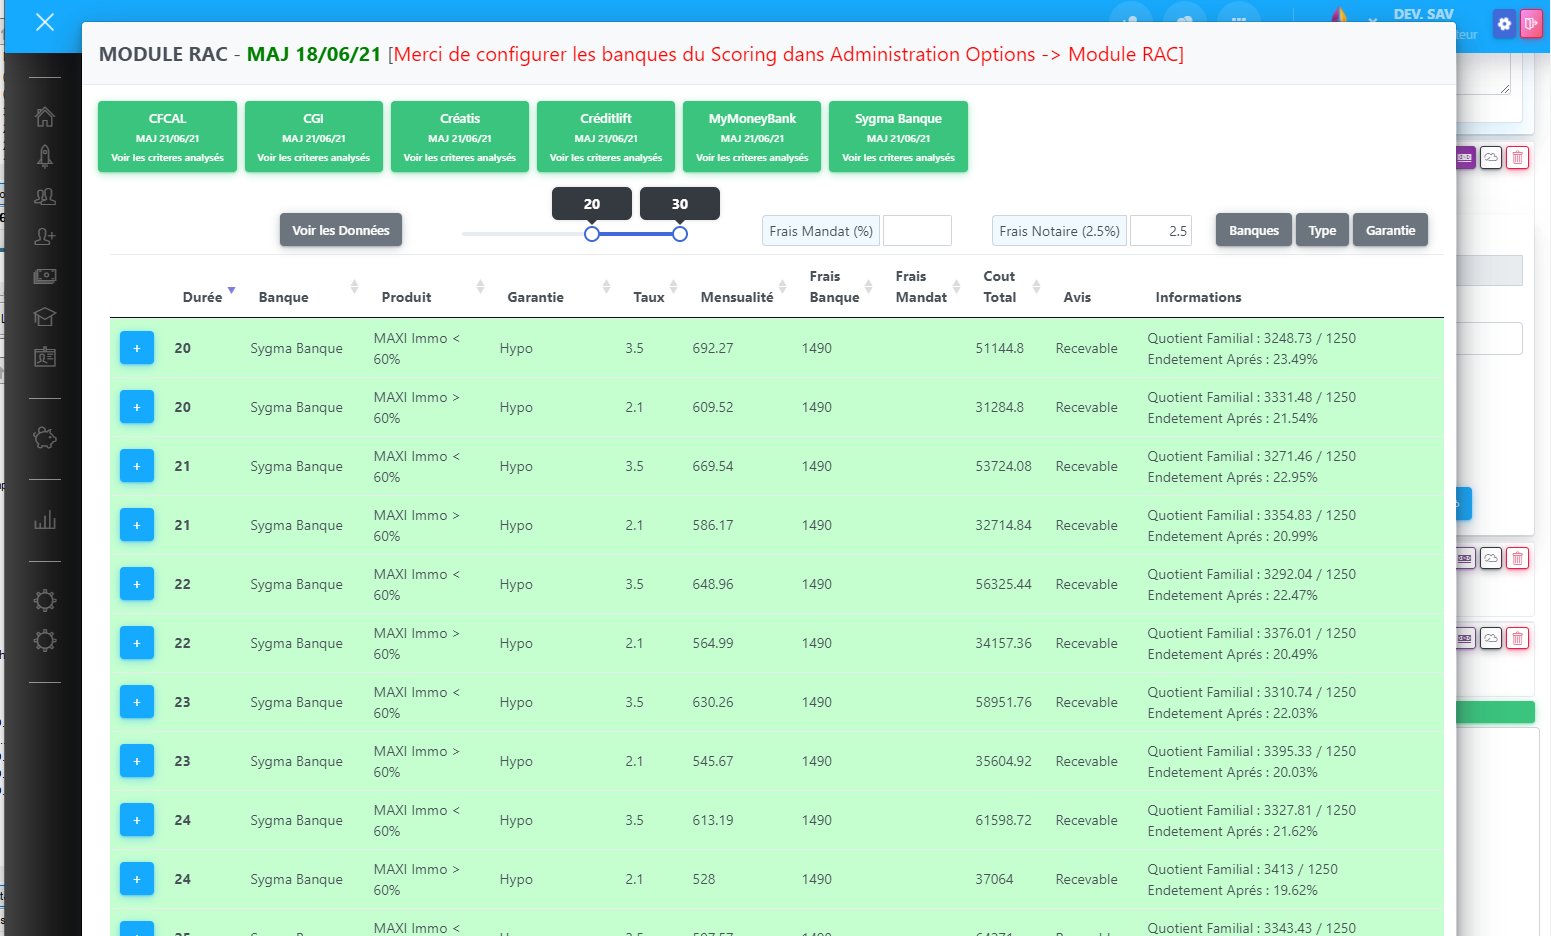Open the Créditlift bank criteria card
The height and width of the screenshot is (936, 1551).
pyautogui.click(x=606, y=137)
